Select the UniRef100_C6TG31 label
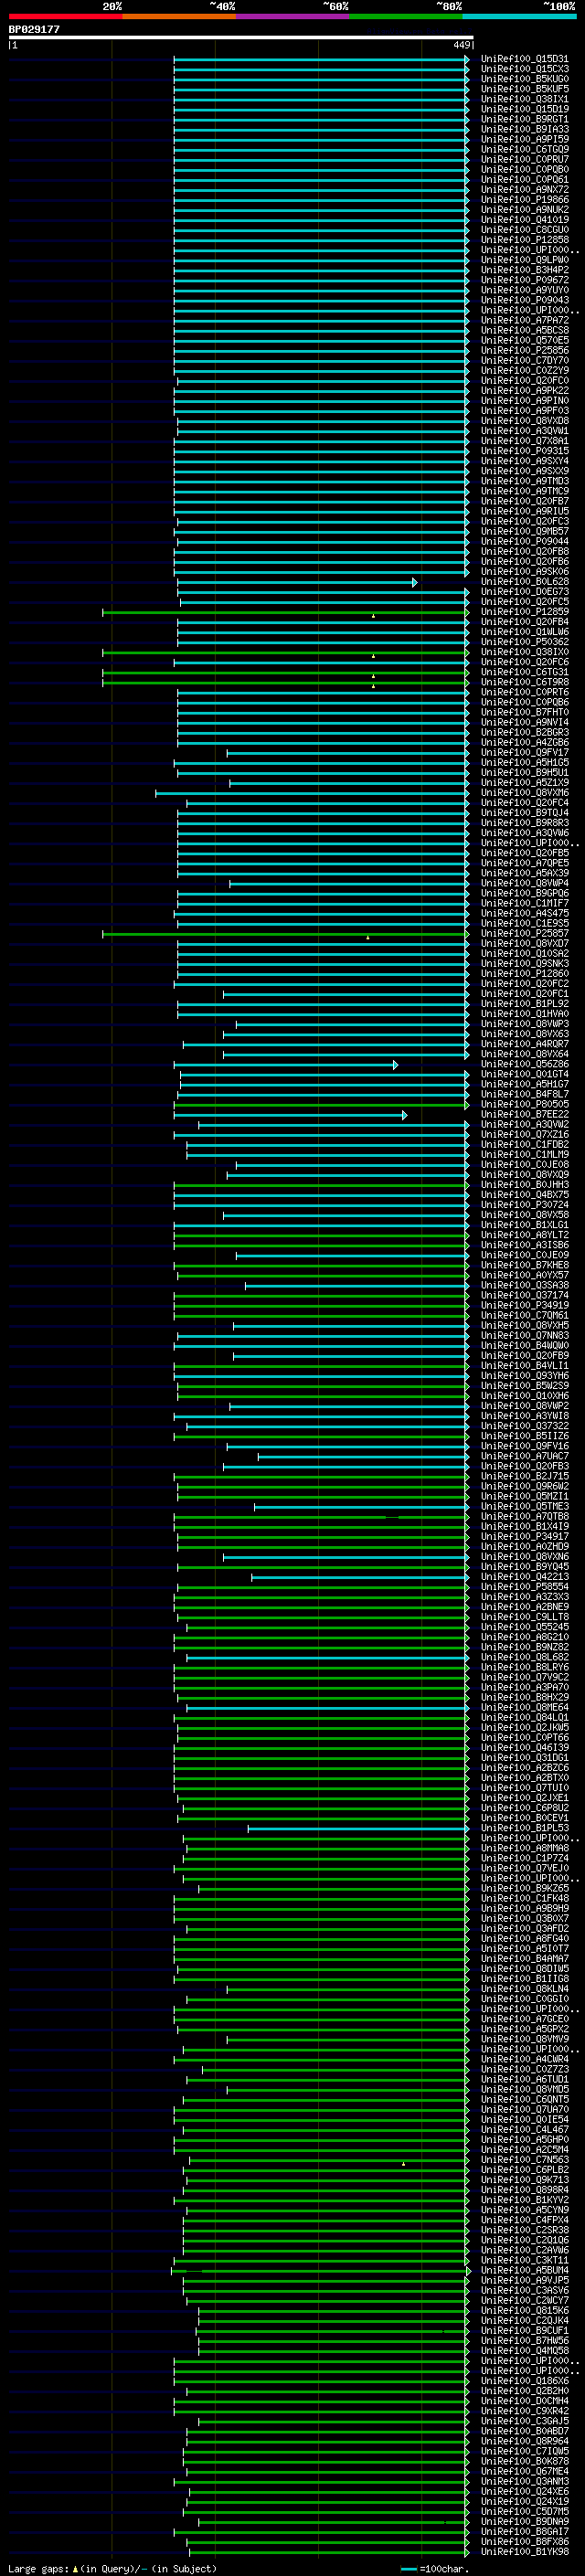Viewport: 585px width, 2576px height. point(525,671)
